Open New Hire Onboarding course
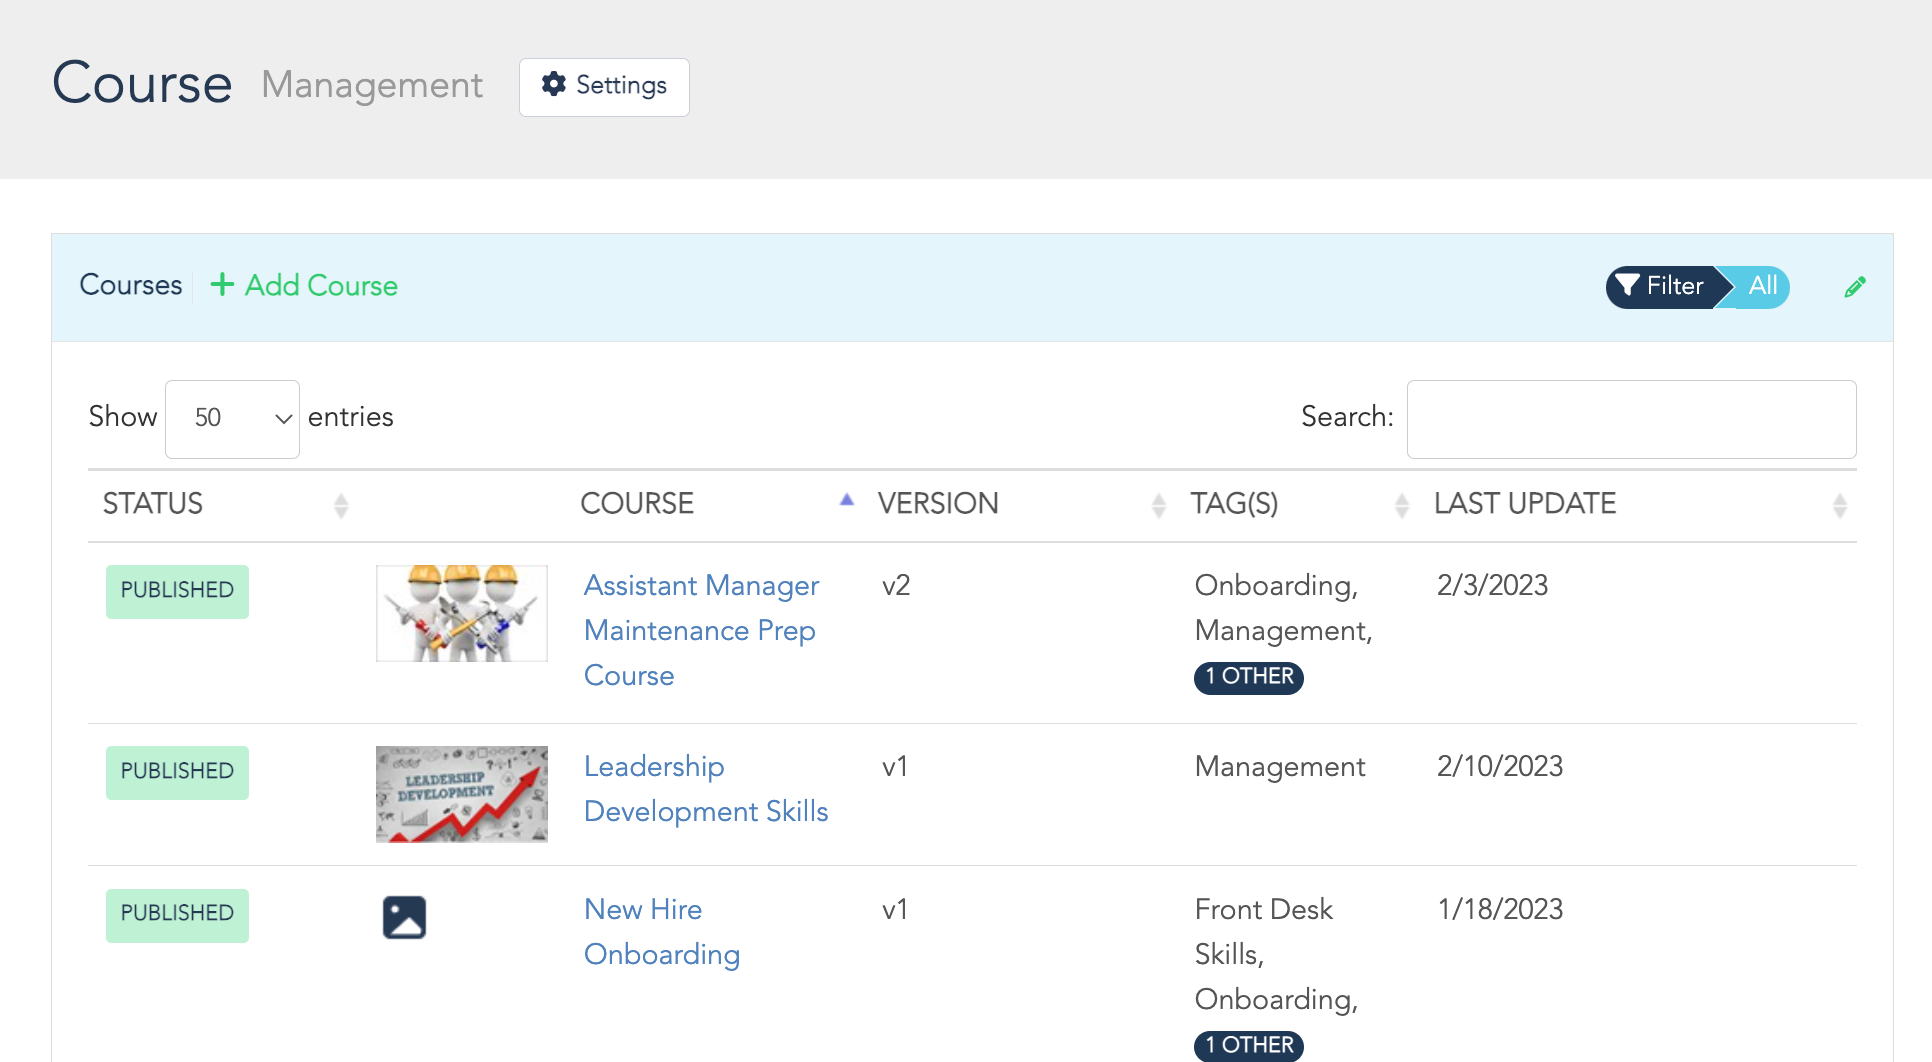The height and width of the screenshot is (1062, 1932). (662, 932)
